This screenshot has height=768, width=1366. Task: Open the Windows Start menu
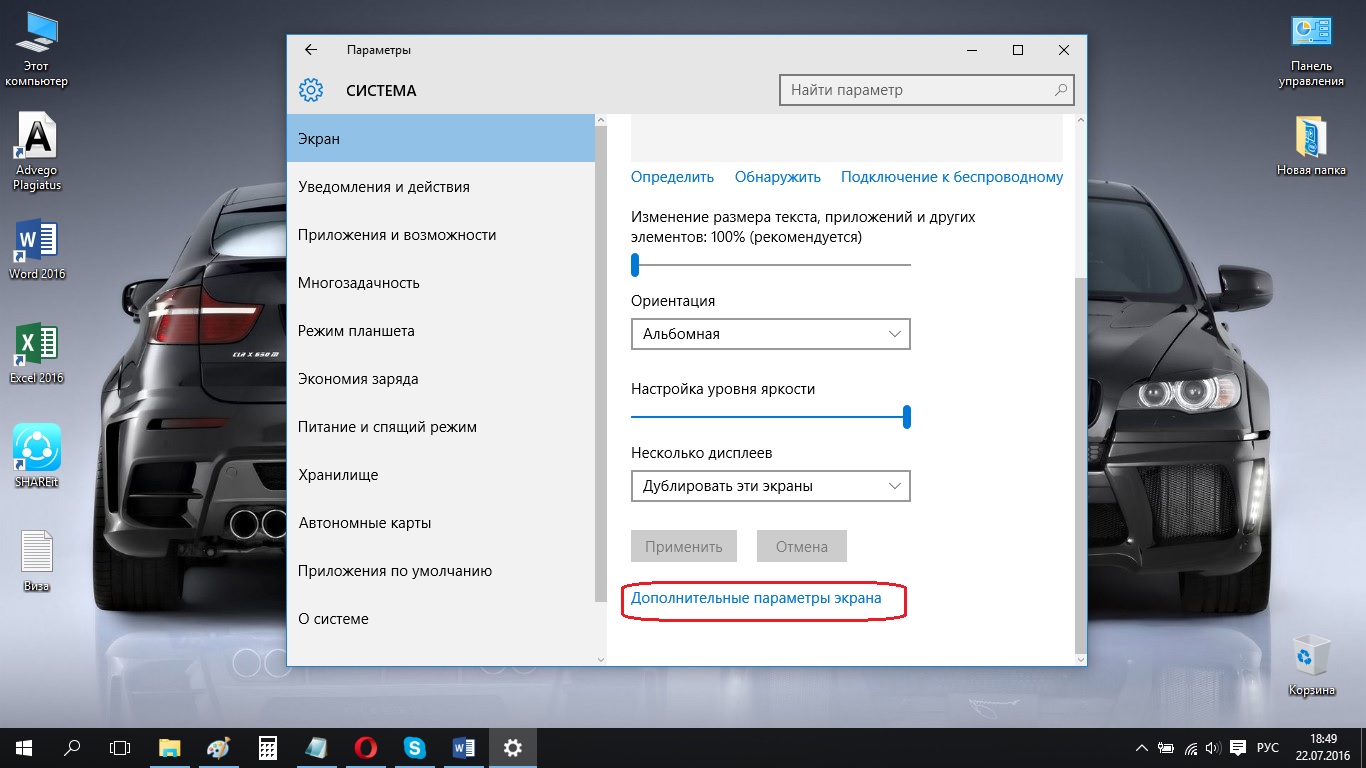tap(24, 748)
